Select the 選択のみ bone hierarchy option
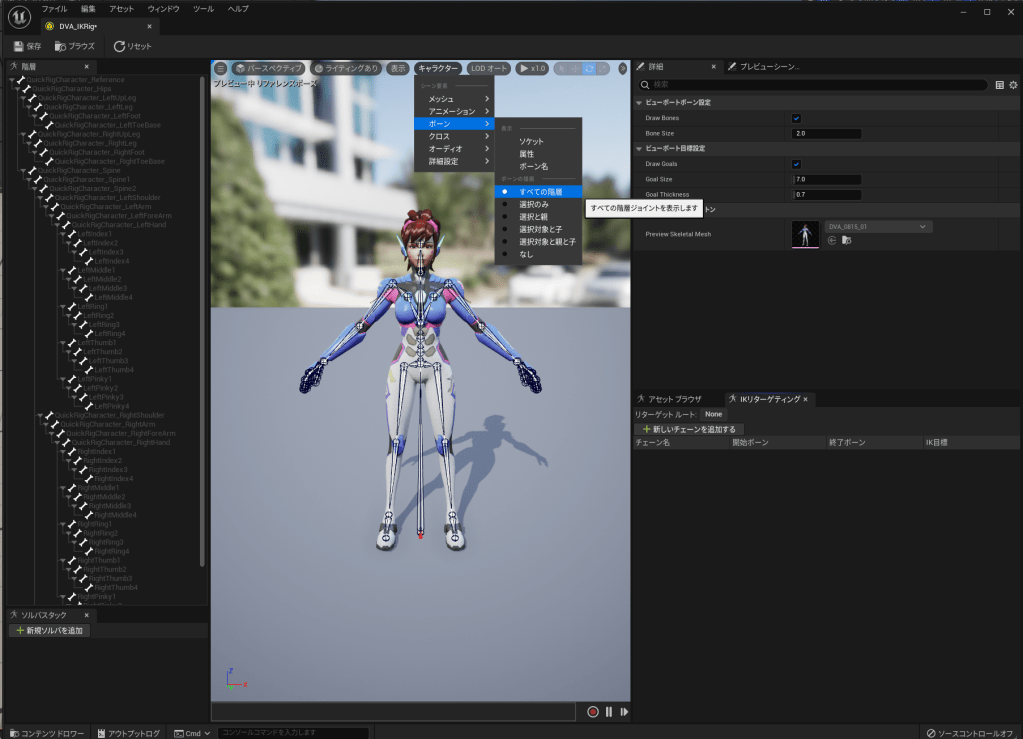1023x739 pixels. 533,204
